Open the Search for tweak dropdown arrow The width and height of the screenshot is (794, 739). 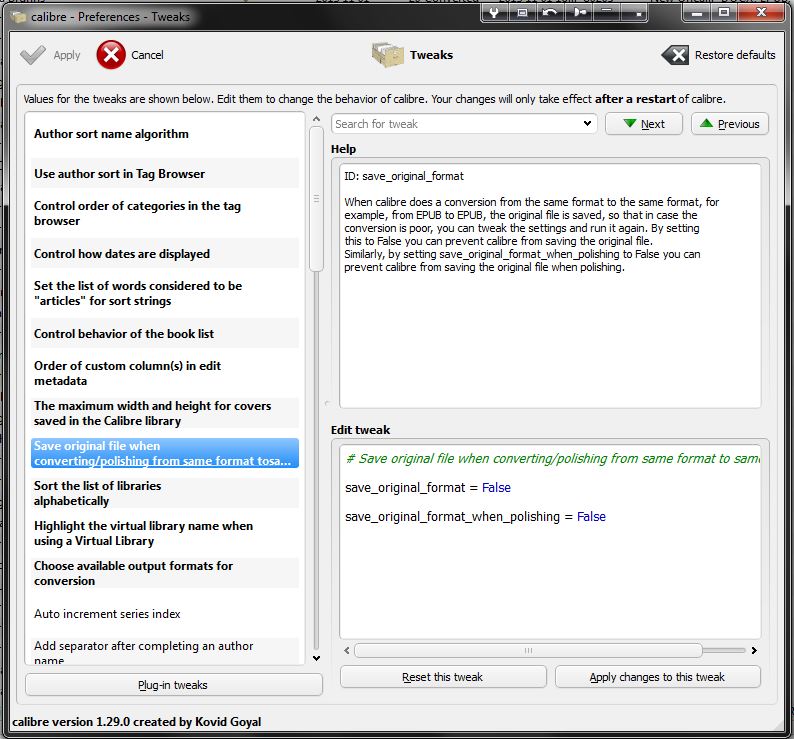tap(587, 123)
